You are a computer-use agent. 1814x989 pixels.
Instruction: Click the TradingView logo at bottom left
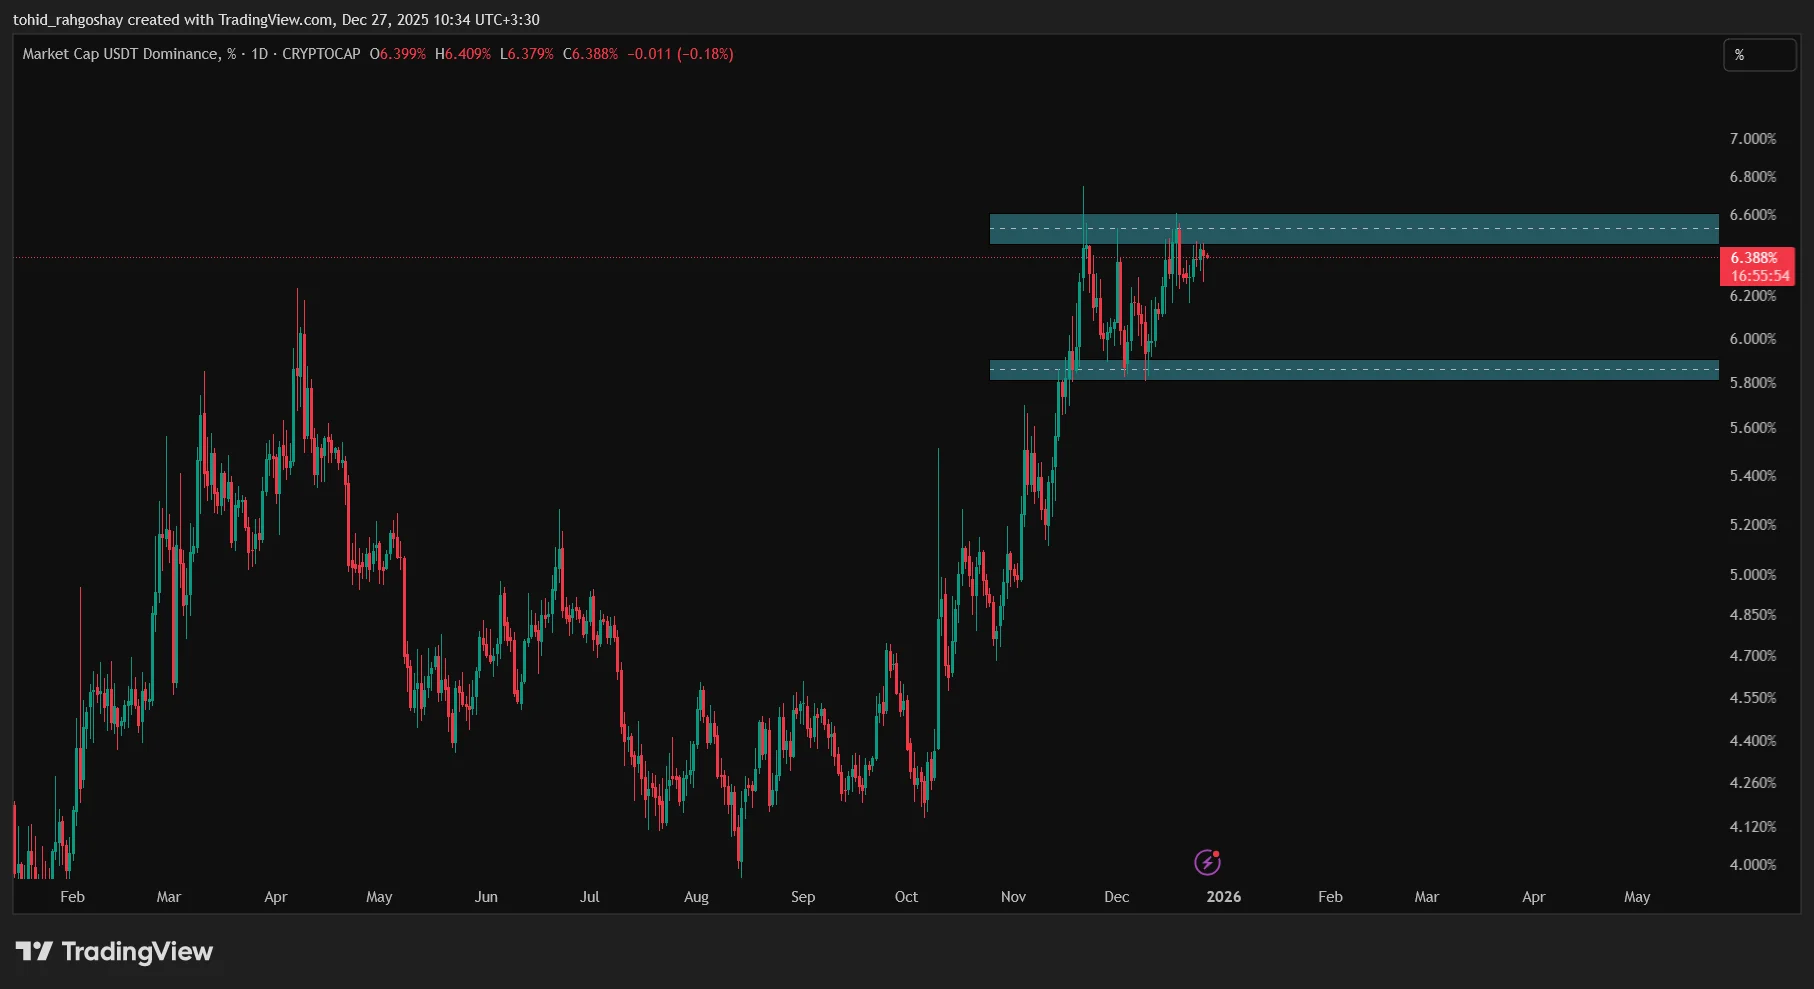[113, 951]
